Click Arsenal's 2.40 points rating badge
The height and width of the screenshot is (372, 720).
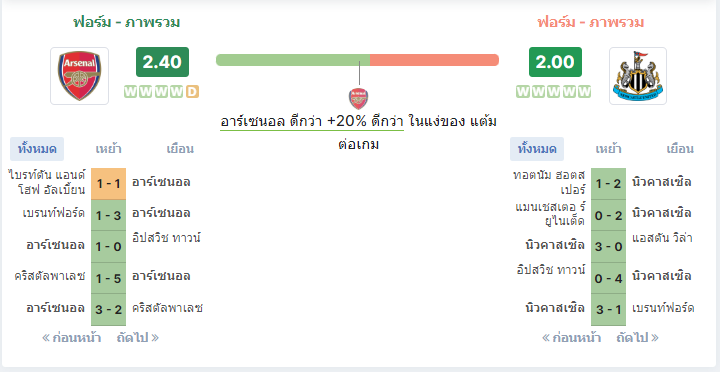tap(162, 62)
